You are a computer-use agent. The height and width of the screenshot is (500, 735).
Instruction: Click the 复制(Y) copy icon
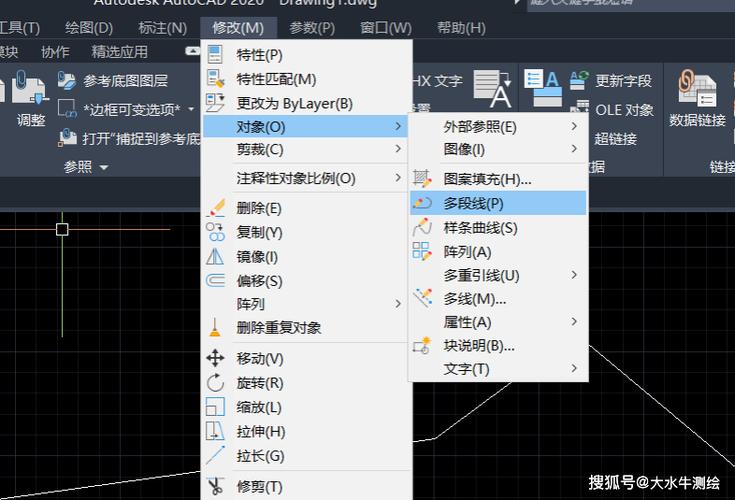(215, 232)
